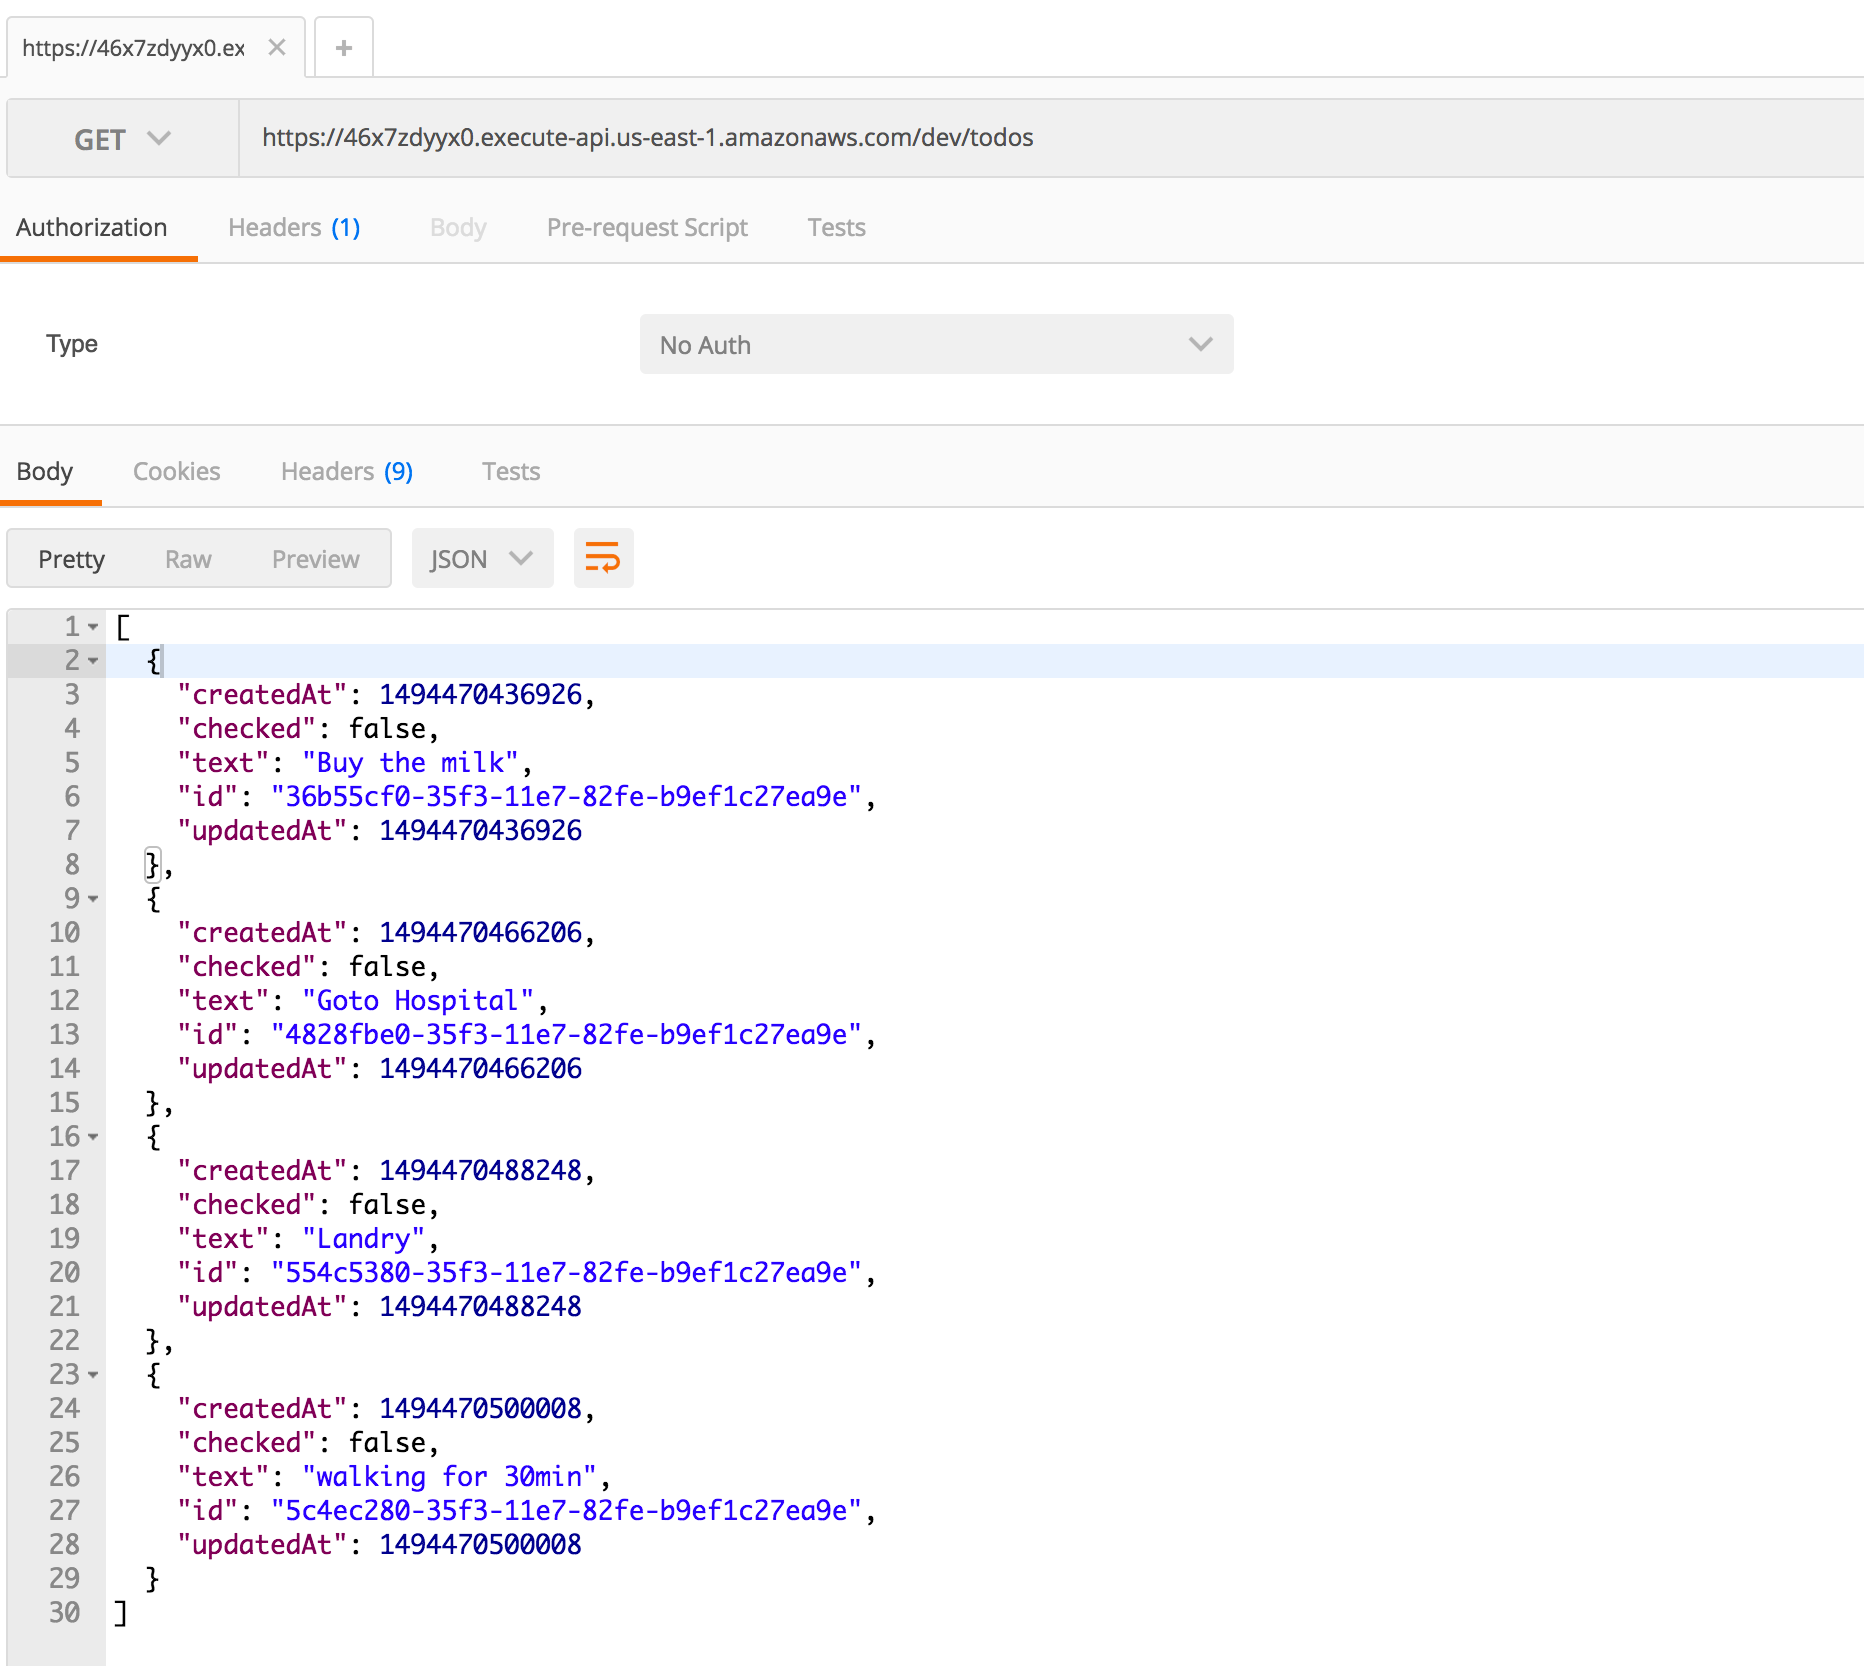Viewport: 1864px width, 1666px height.
Task: Click line number 30 in the gutter
Action: pos(64,1613)
